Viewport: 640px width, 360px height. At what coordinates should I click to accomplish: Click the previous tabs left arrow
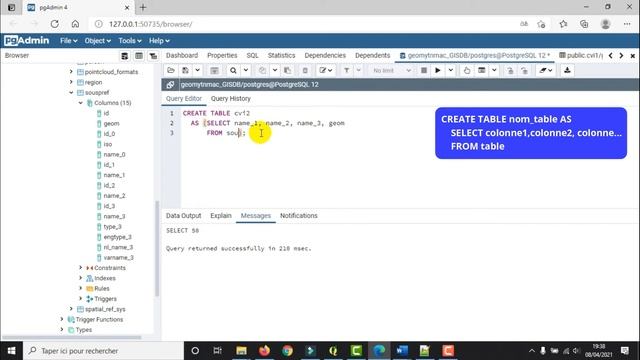point(611,56)
